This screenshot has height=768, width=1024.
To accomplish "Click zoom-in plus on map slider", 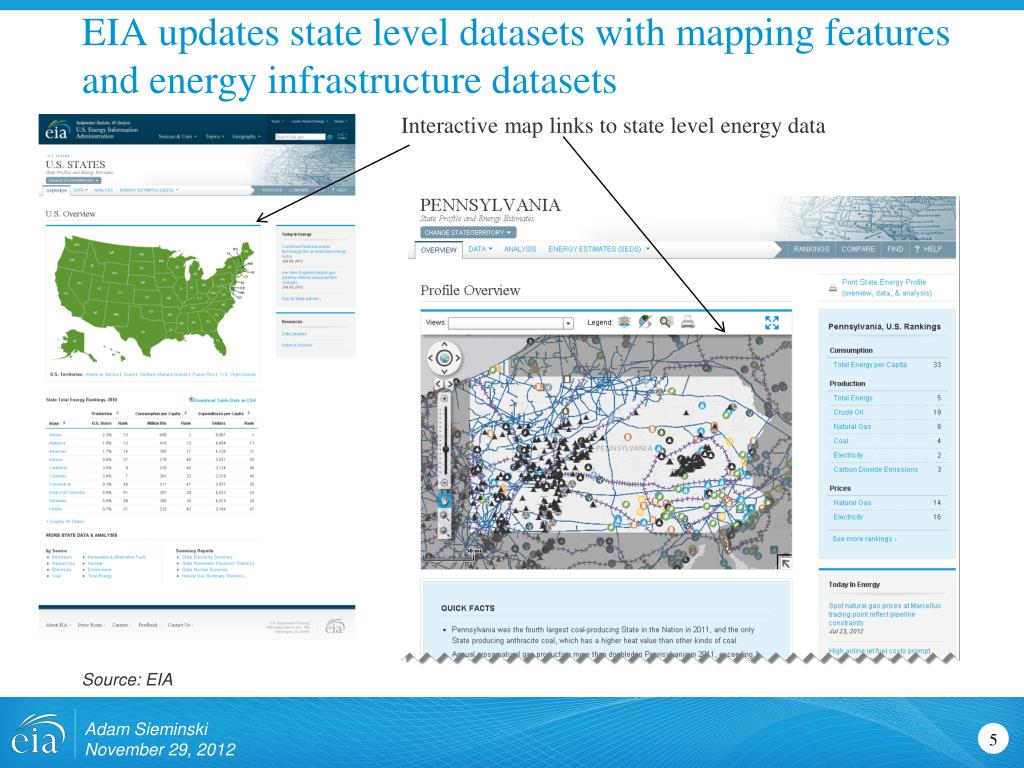I will pos(444,398).
